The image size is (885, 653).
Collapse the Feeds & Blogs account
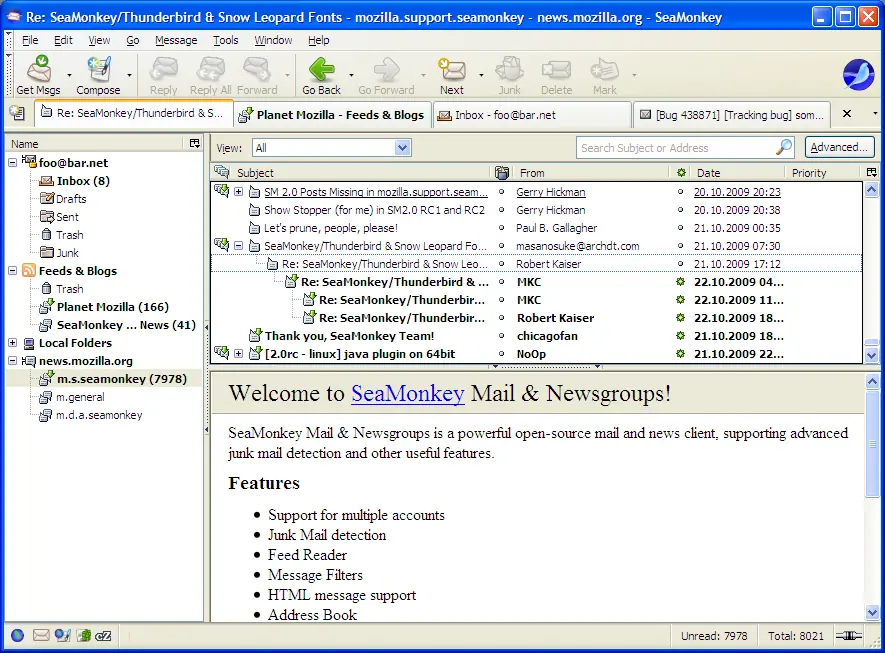point(12,271)
